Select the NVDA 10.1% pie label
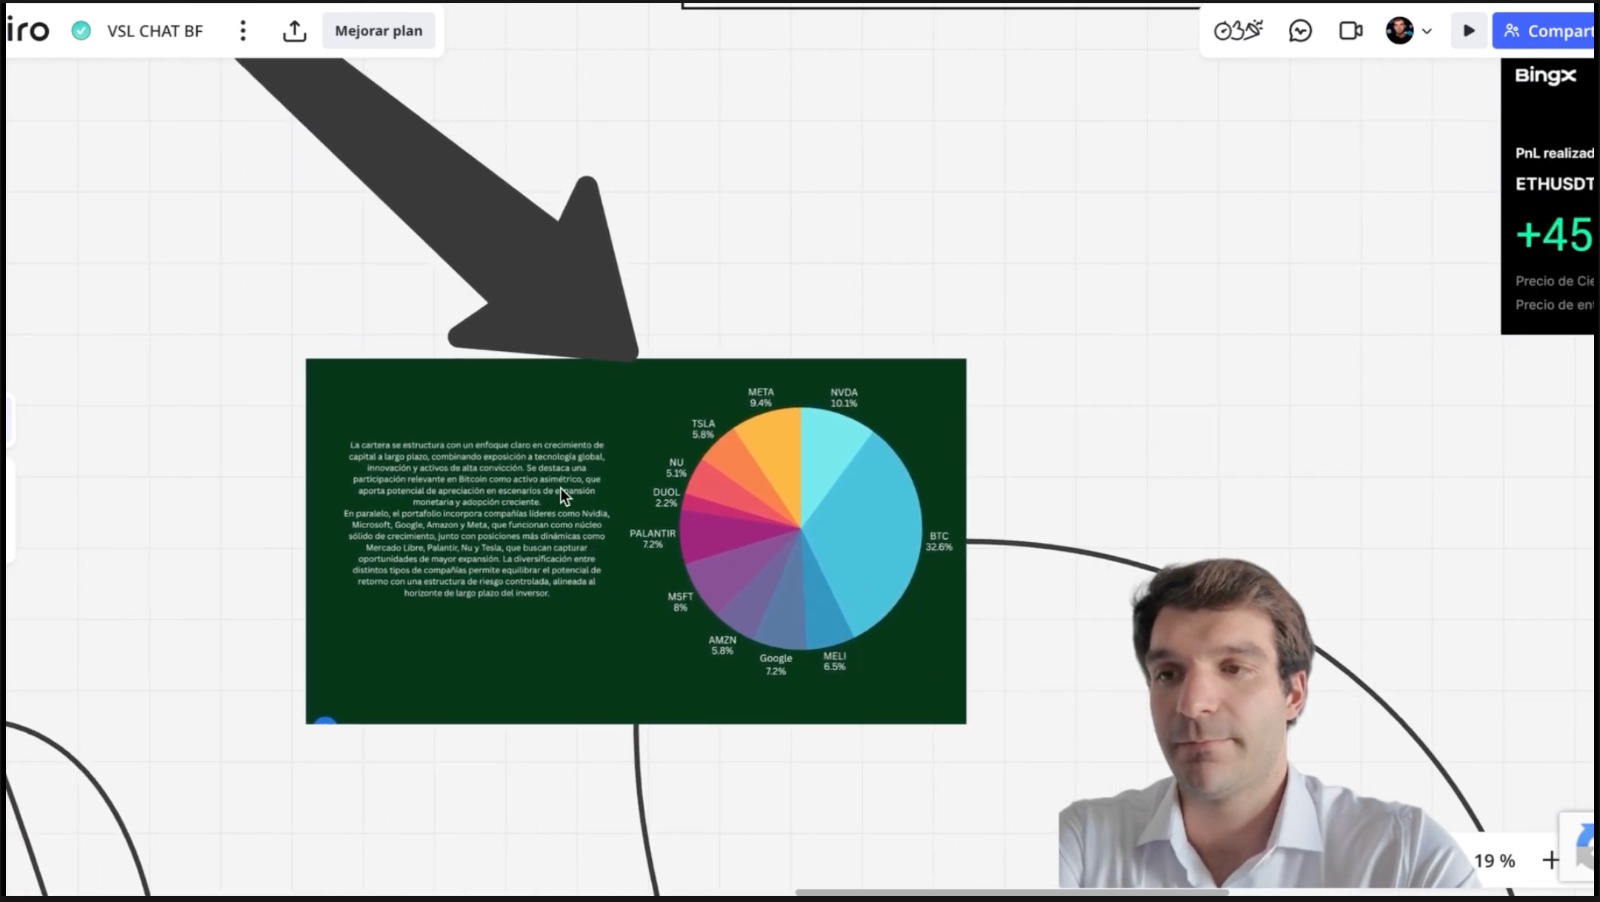1600x902 pixels. [844, 397]
